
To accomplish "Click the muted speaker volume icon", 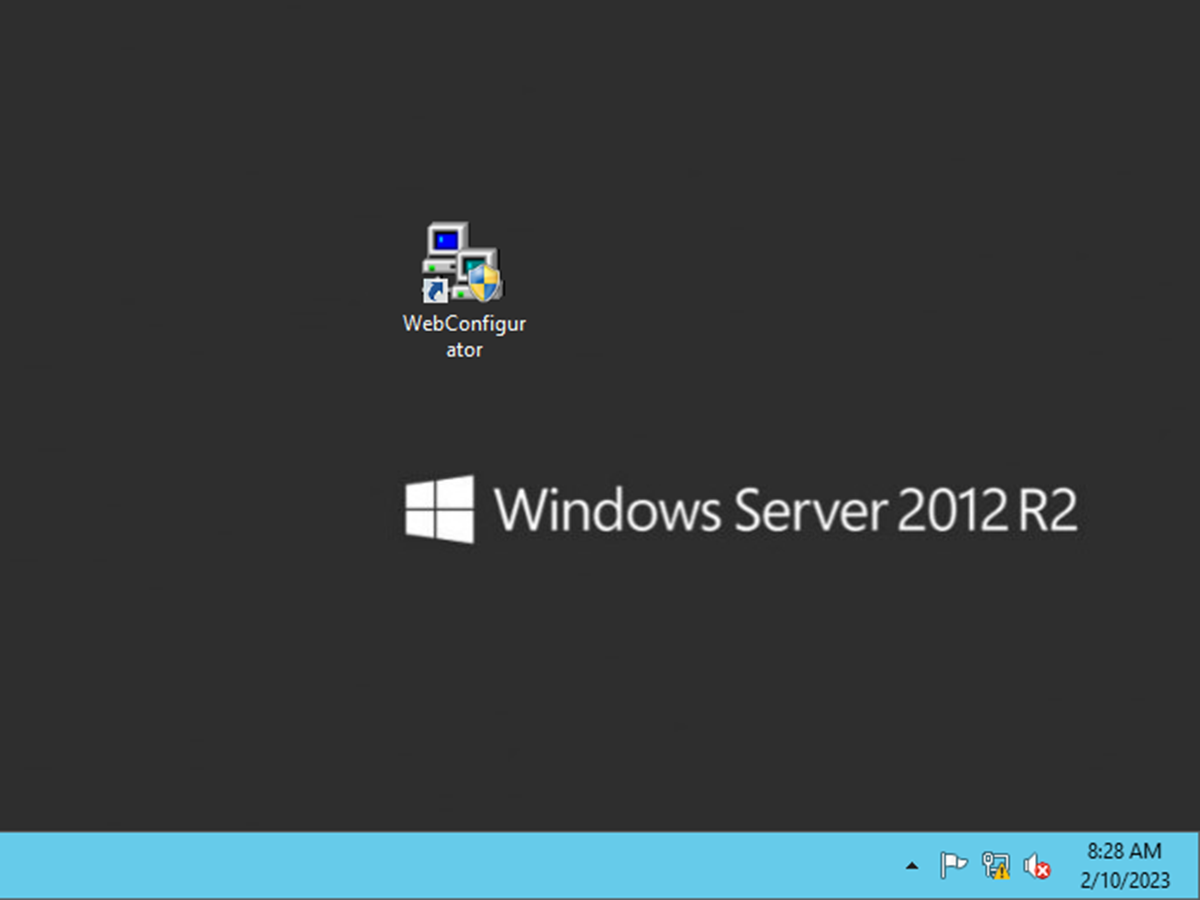I will 1037,866.
